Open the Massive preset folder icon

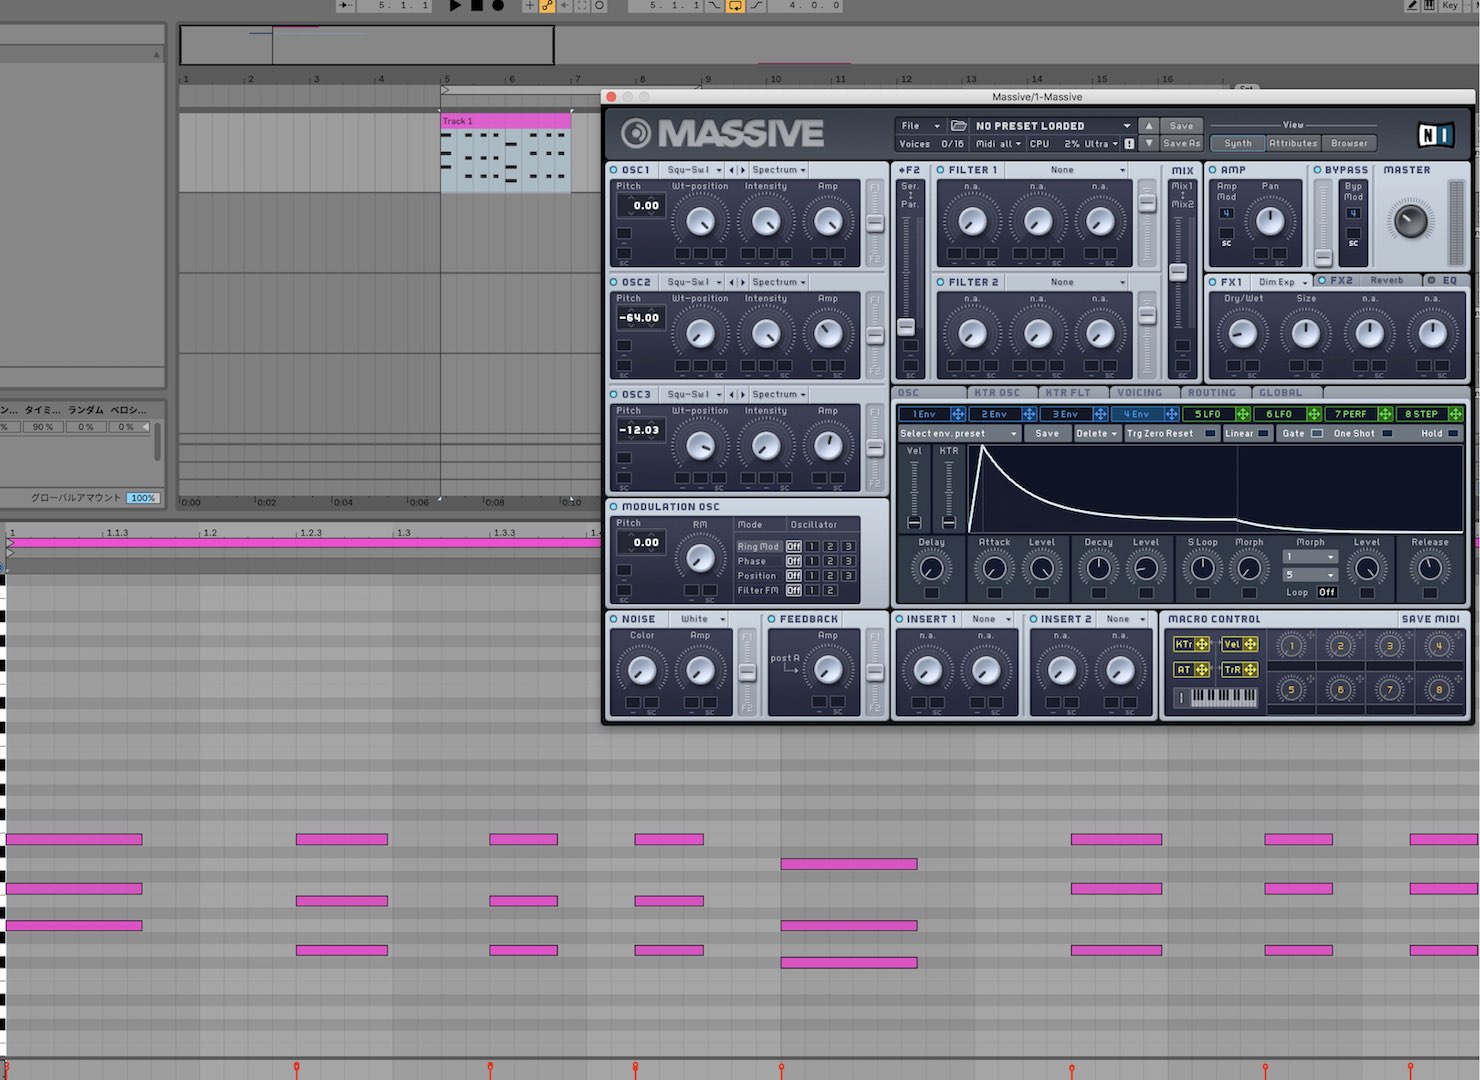point(959,126)
